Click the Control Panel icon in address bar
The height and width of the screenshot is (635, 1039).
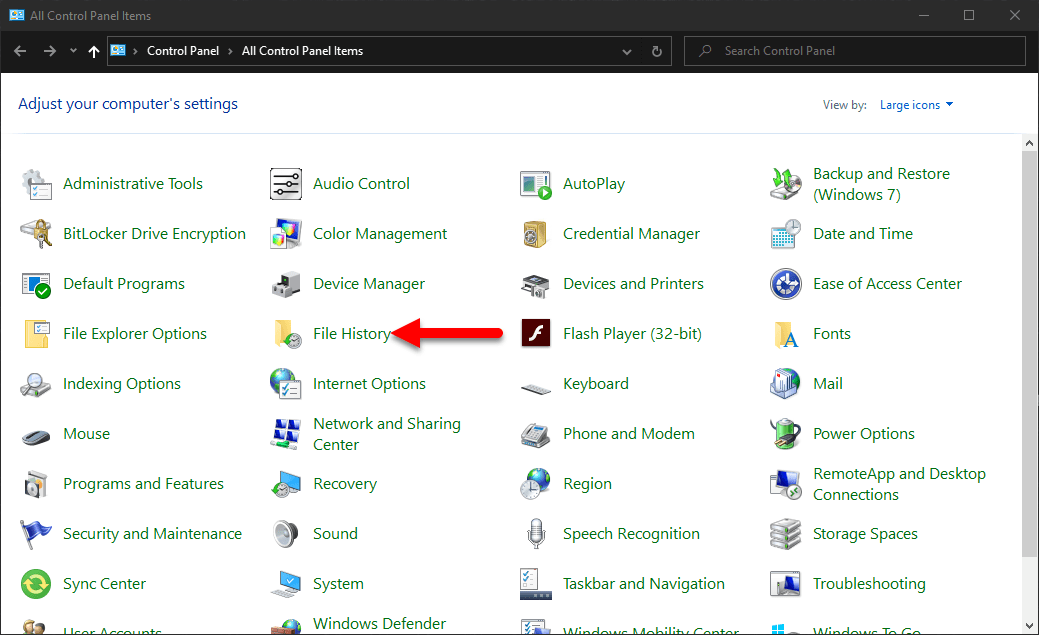tap(118, 50)
